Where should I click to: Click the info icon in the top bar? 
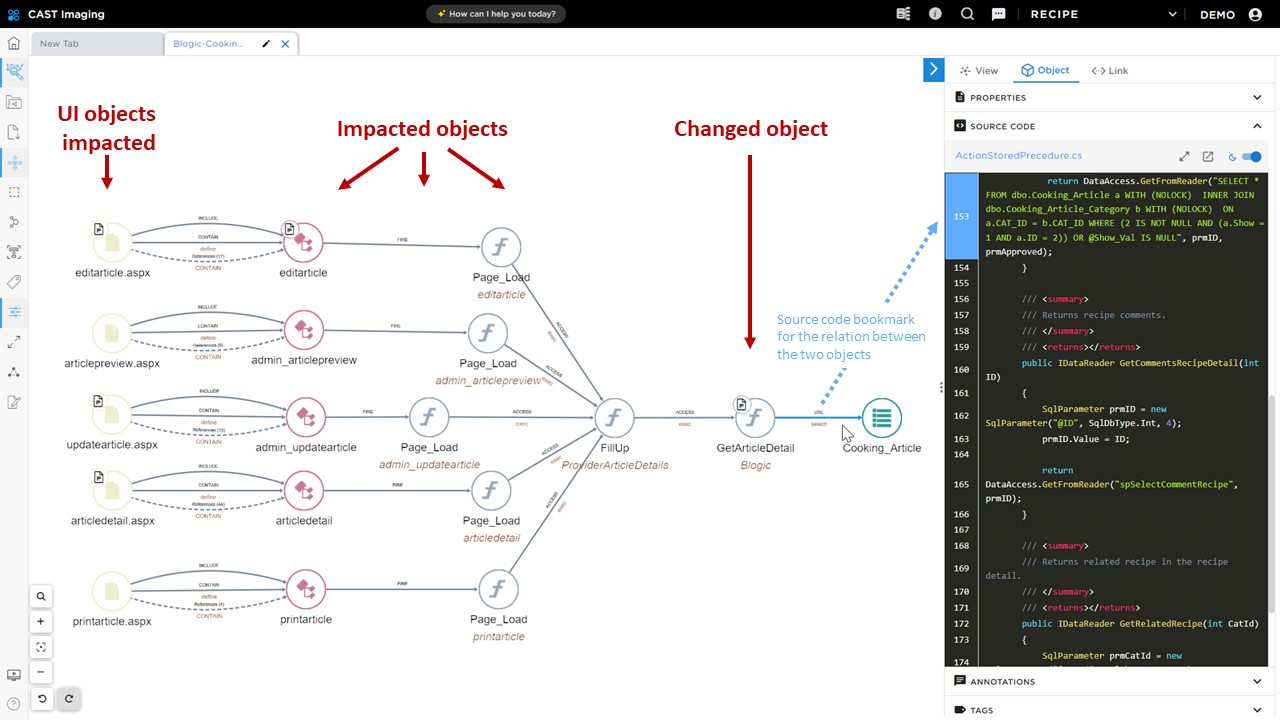pyautogui.click(x=934, y=13)
